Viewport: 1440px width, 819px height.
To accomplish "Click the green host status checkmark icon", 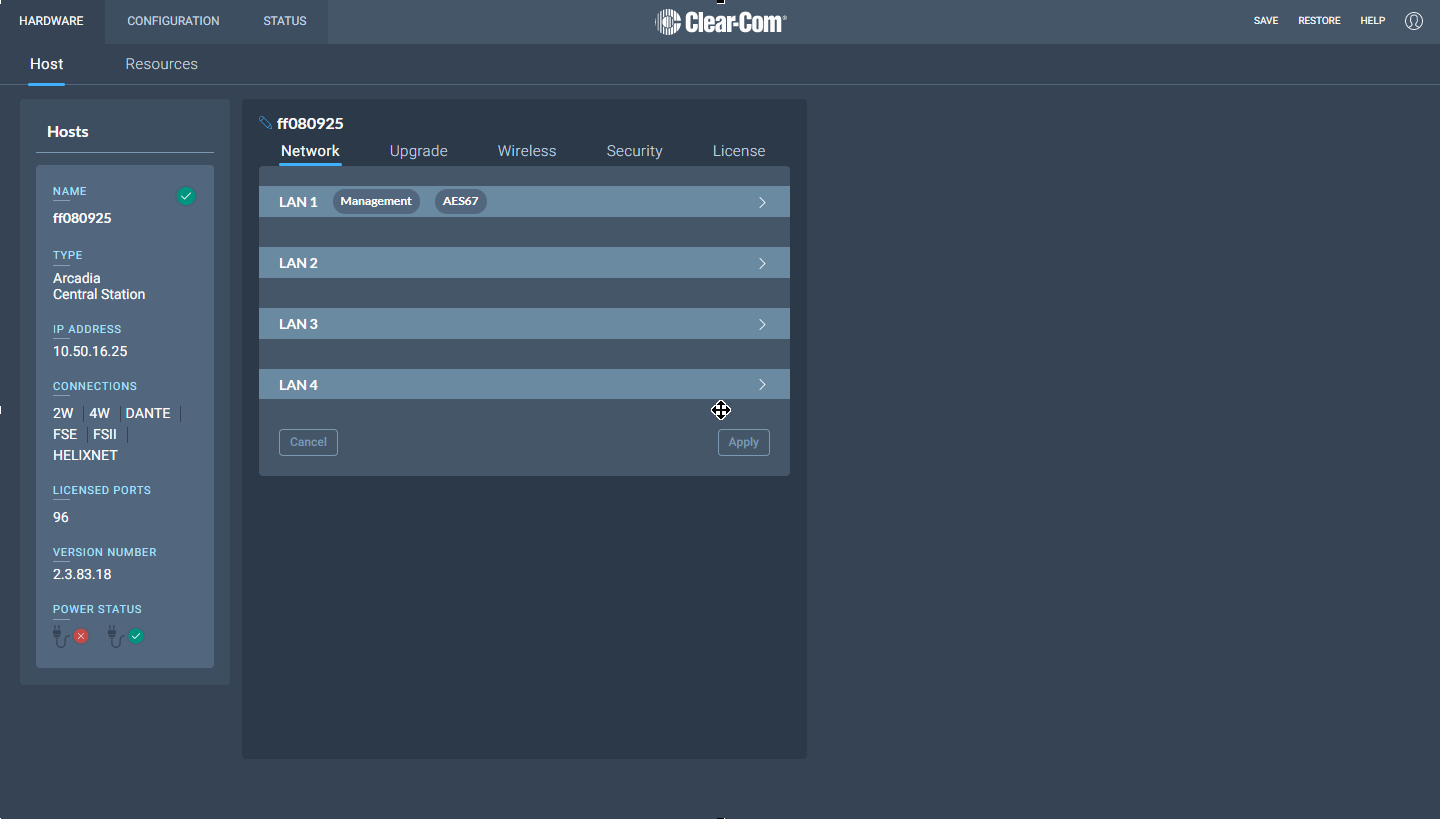I will pos(186,197).
